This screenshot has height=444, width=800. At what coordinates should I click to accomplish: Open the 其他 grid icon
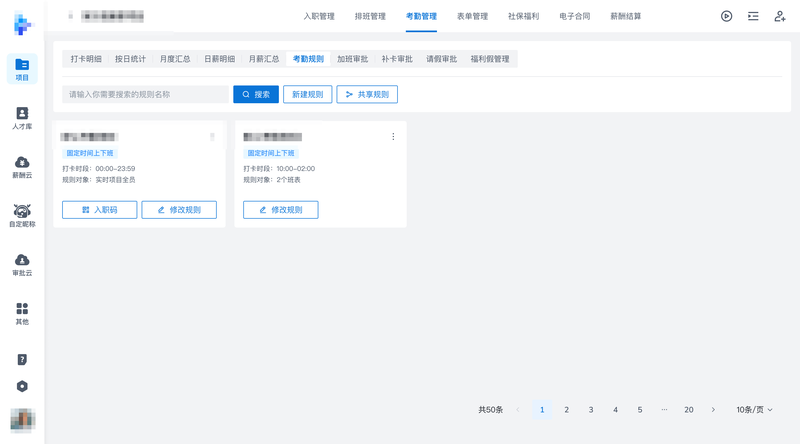tap(22, 309)
